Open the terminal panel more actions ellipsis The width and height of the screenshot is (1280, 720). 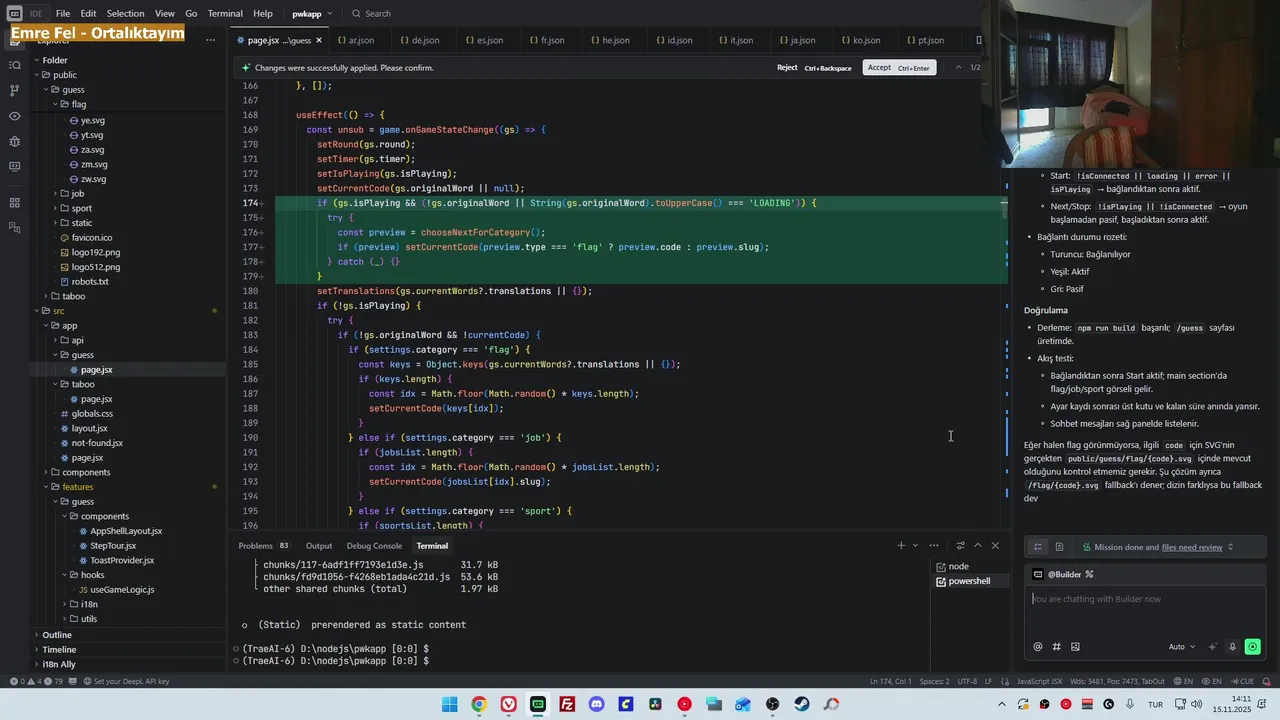(934, 546)
